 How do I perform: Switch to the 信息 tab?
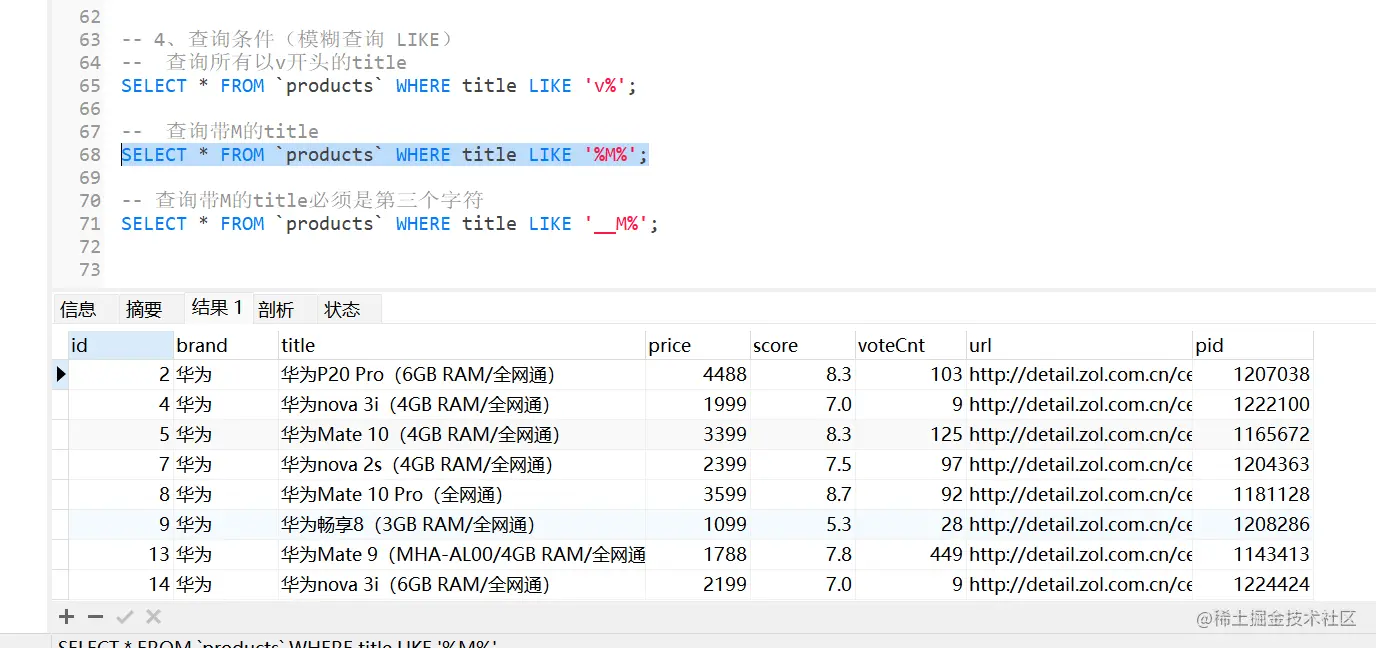click(x=78, y=309)
